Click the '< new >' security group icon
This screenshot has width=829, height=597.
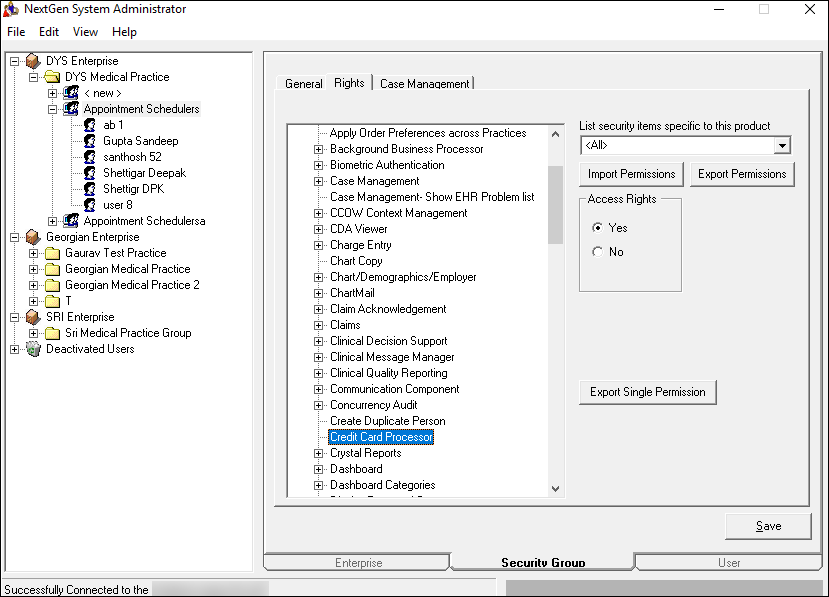tap(71, 93)
